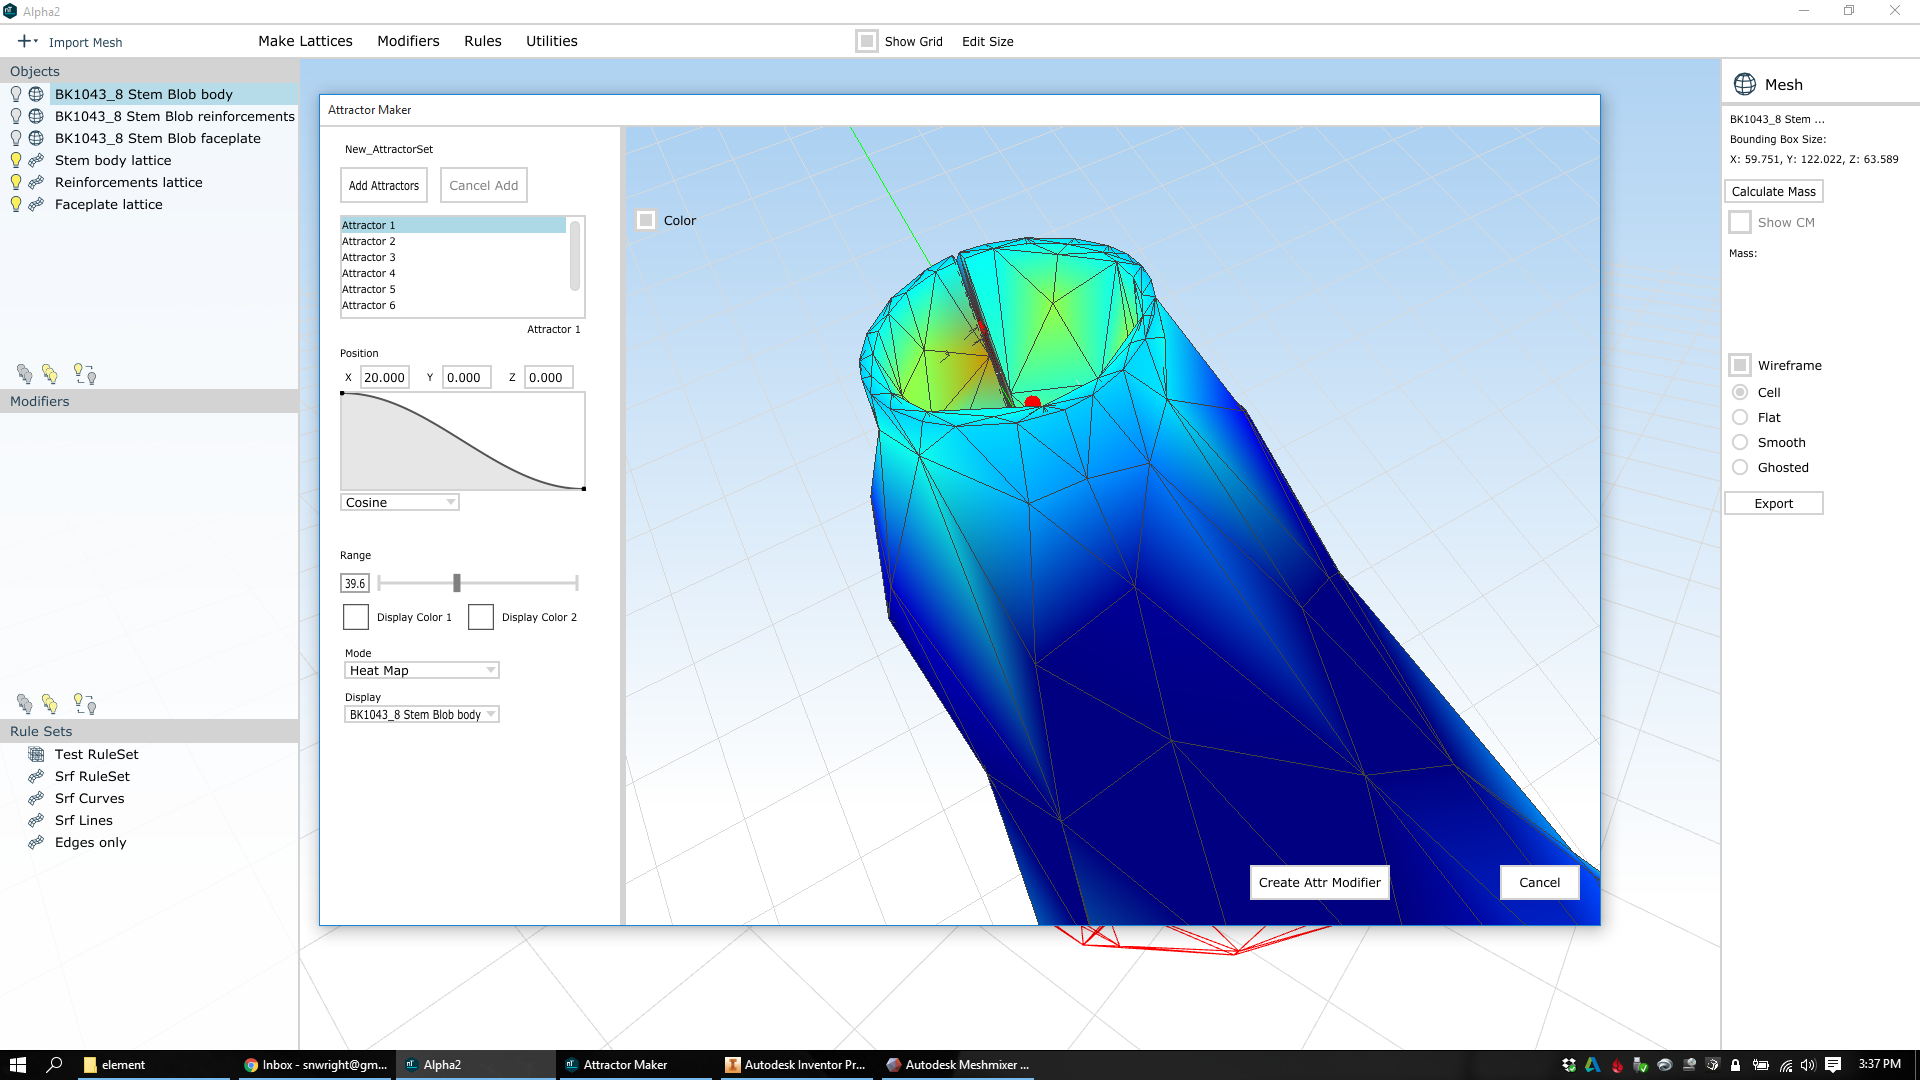Screen dimensions: 1920x1080
Task: Open the falloff curve type dropdown
Action: coord(398,501)
